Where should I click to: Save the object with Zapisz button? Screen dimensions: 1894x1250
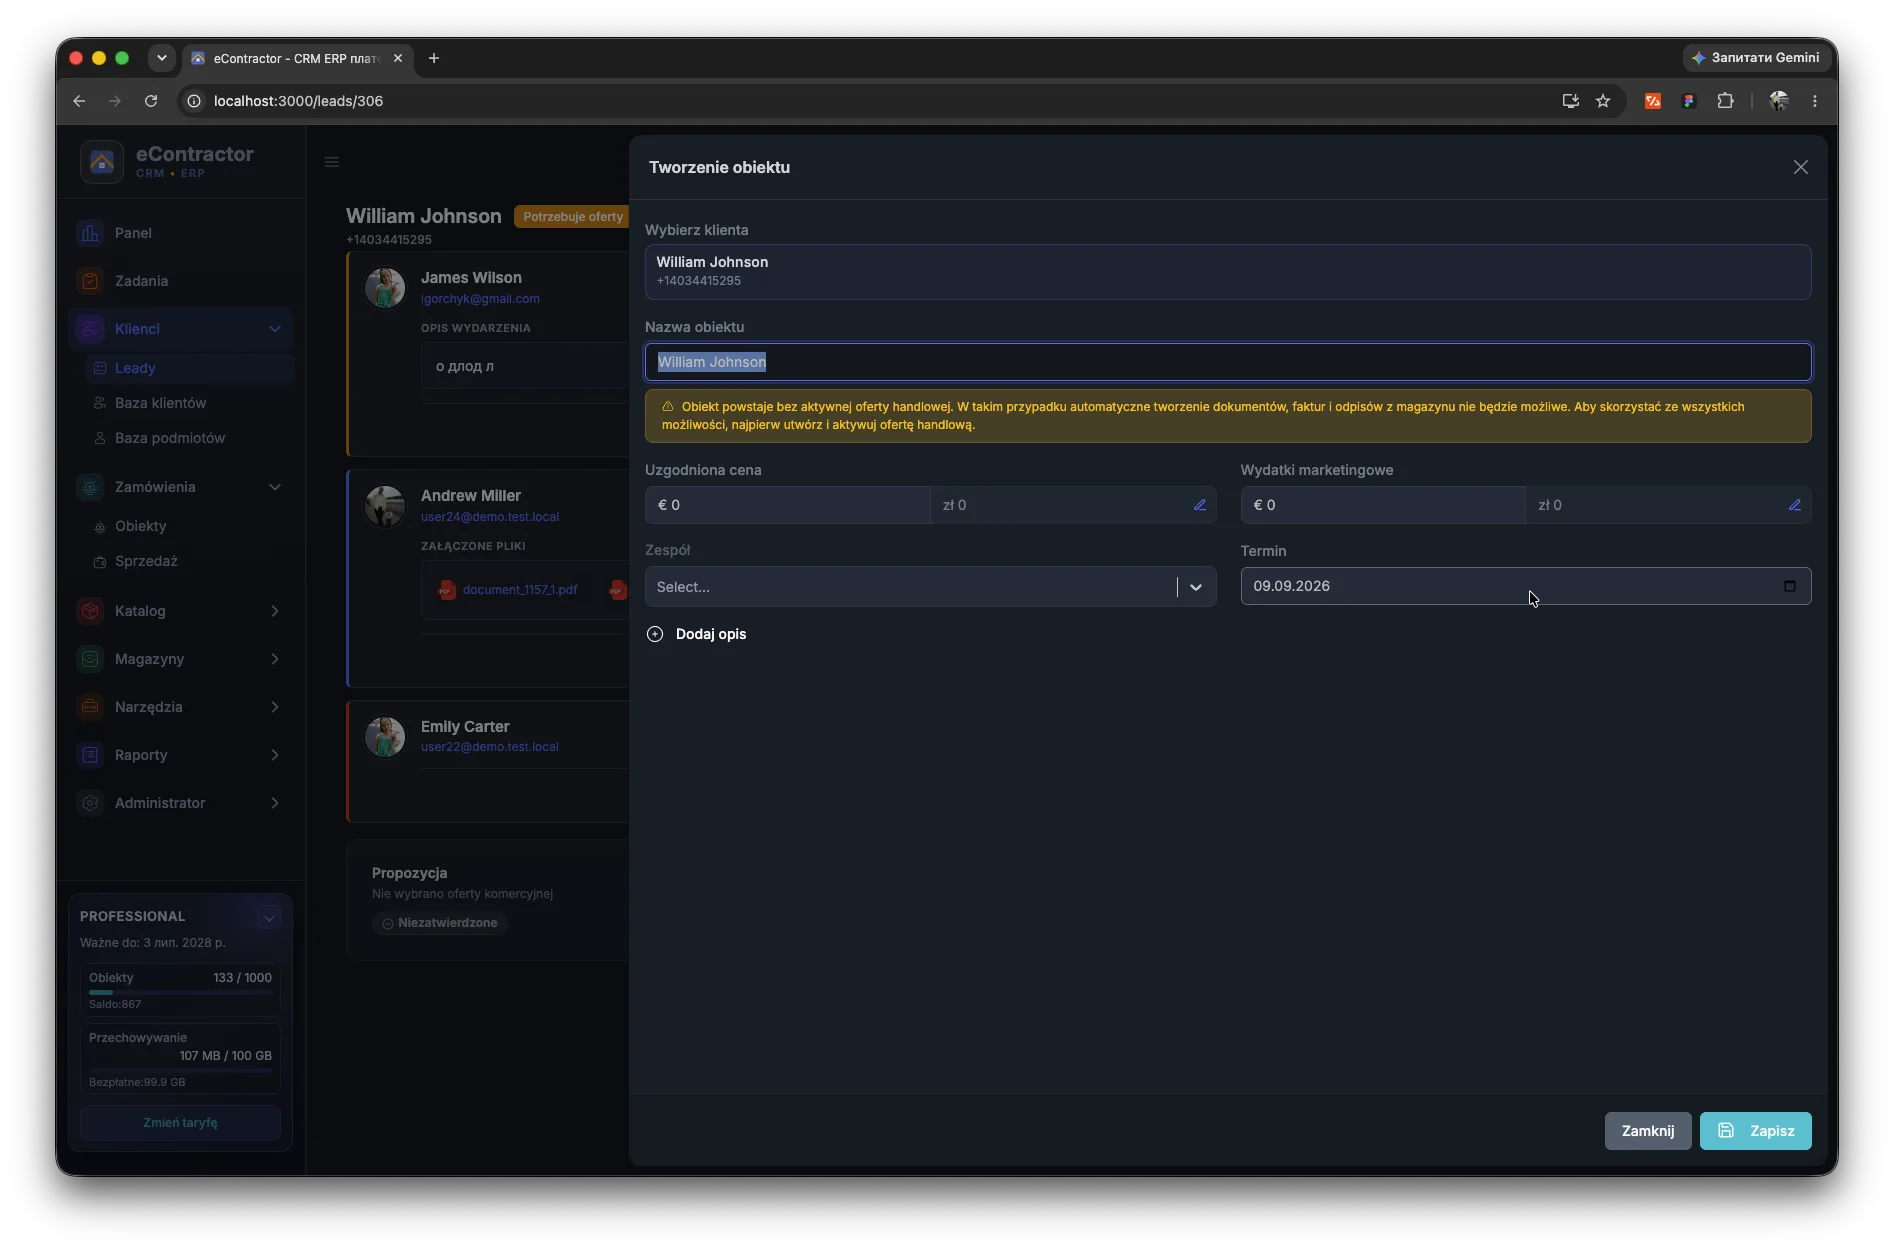click(x=1755, y=1131)
